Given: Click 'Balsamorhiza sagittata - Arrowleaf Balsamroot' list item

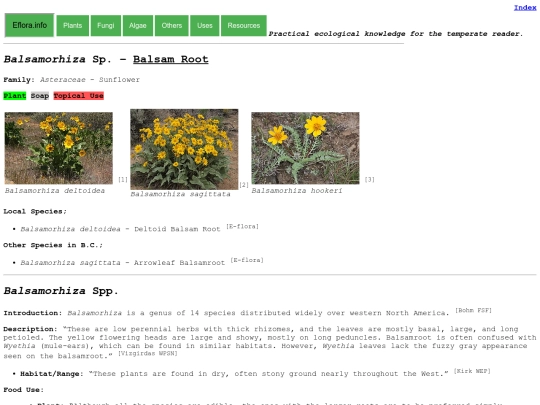Looking at the screenshot, I should coord(123,263).
